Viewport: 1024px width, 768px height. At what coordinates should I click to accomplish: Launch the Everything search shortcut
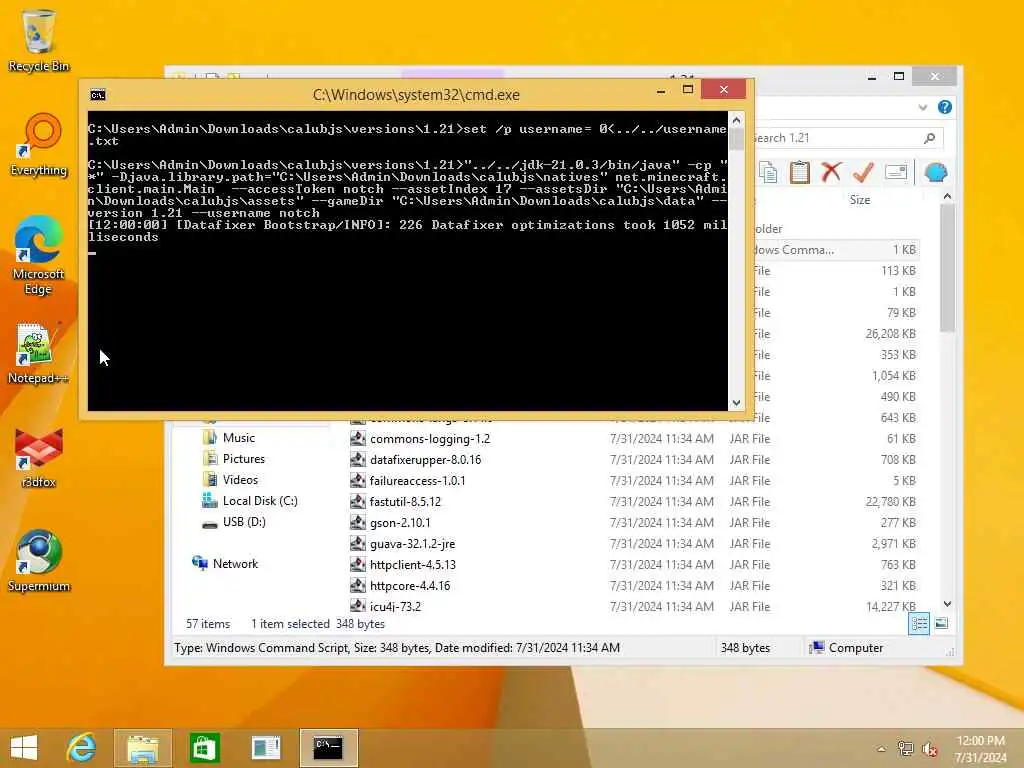(x=39, y=145)
